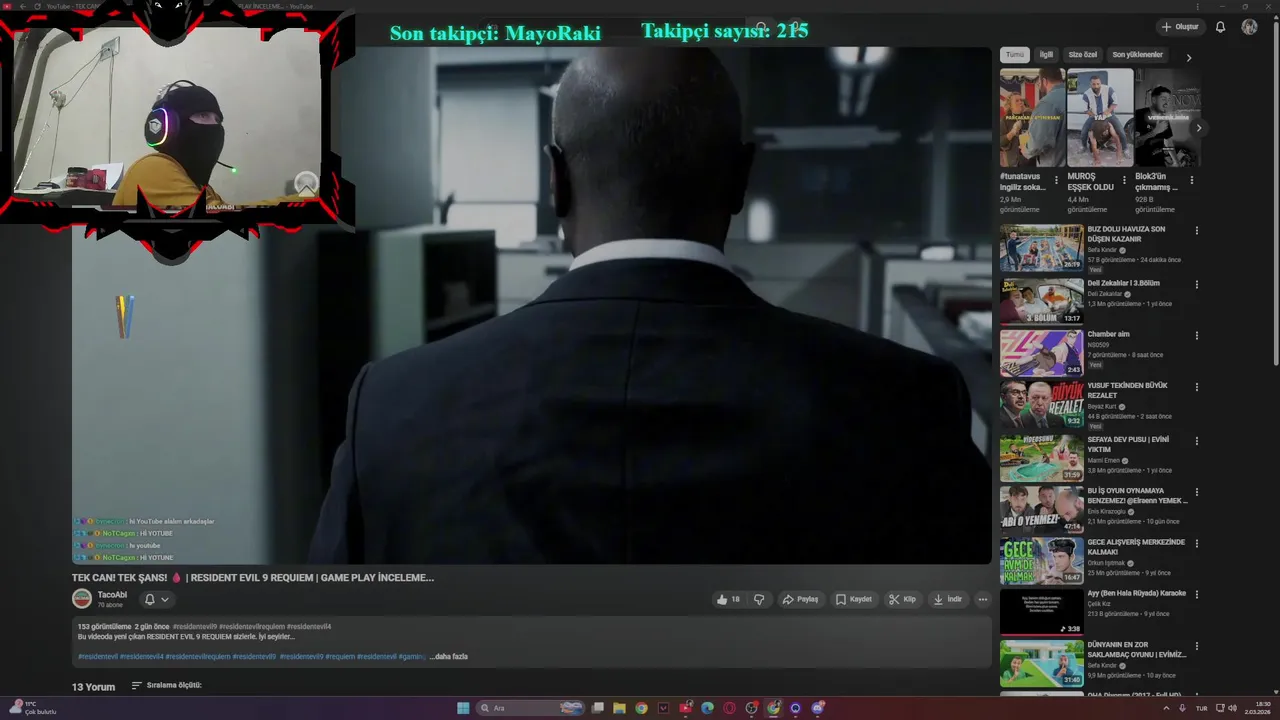The height and width of the screenshot is (720, 1280).
Task: Select the Size özel filter chip
Action: coord(1082,55)
